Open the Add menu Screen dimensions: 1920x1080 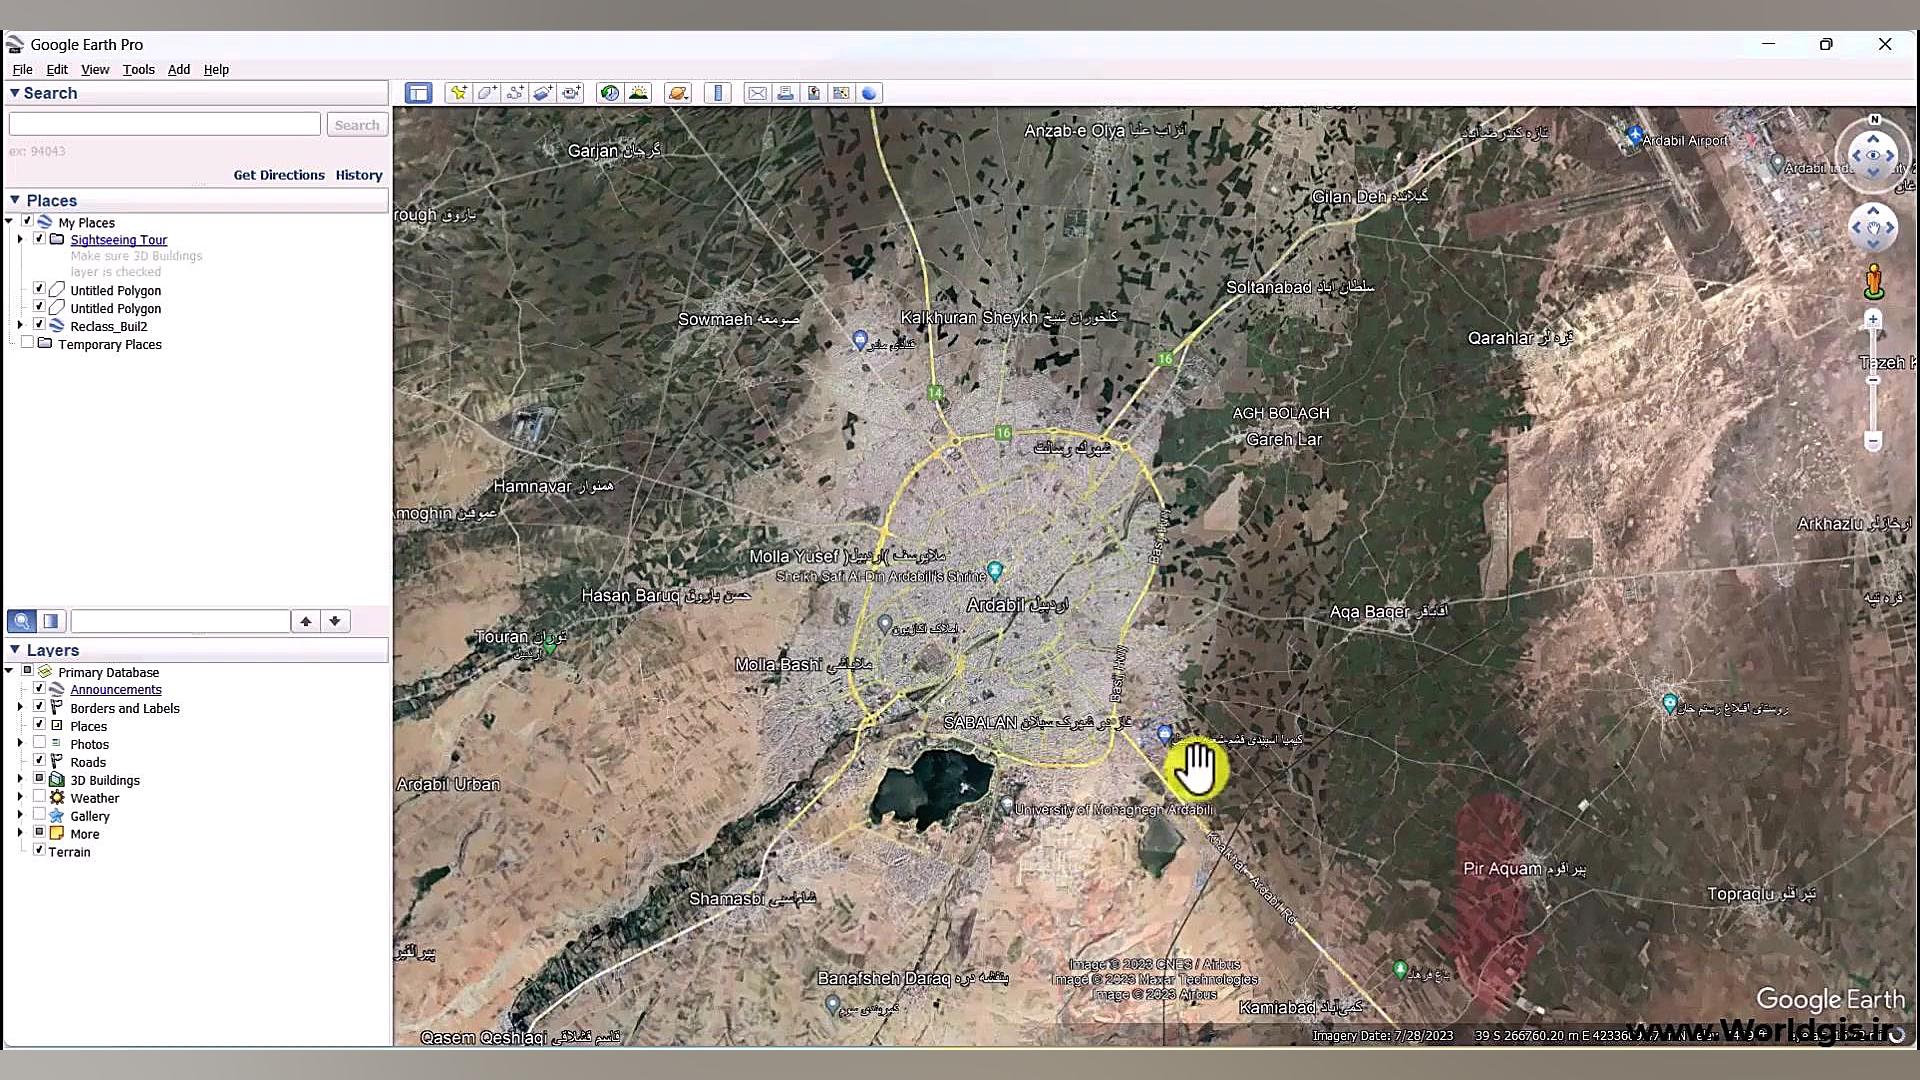tap(179, 69)
